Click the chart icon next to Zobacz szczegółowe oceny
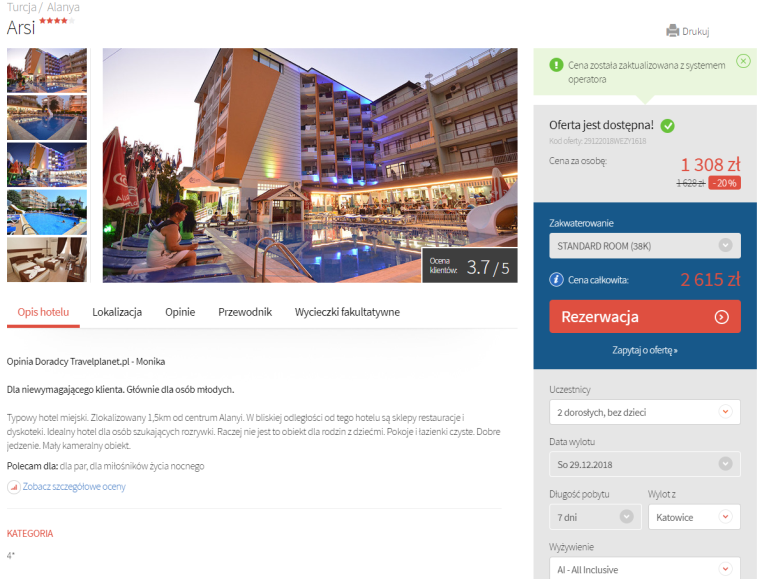Viewport: 760px width, 579px height. 14,486
